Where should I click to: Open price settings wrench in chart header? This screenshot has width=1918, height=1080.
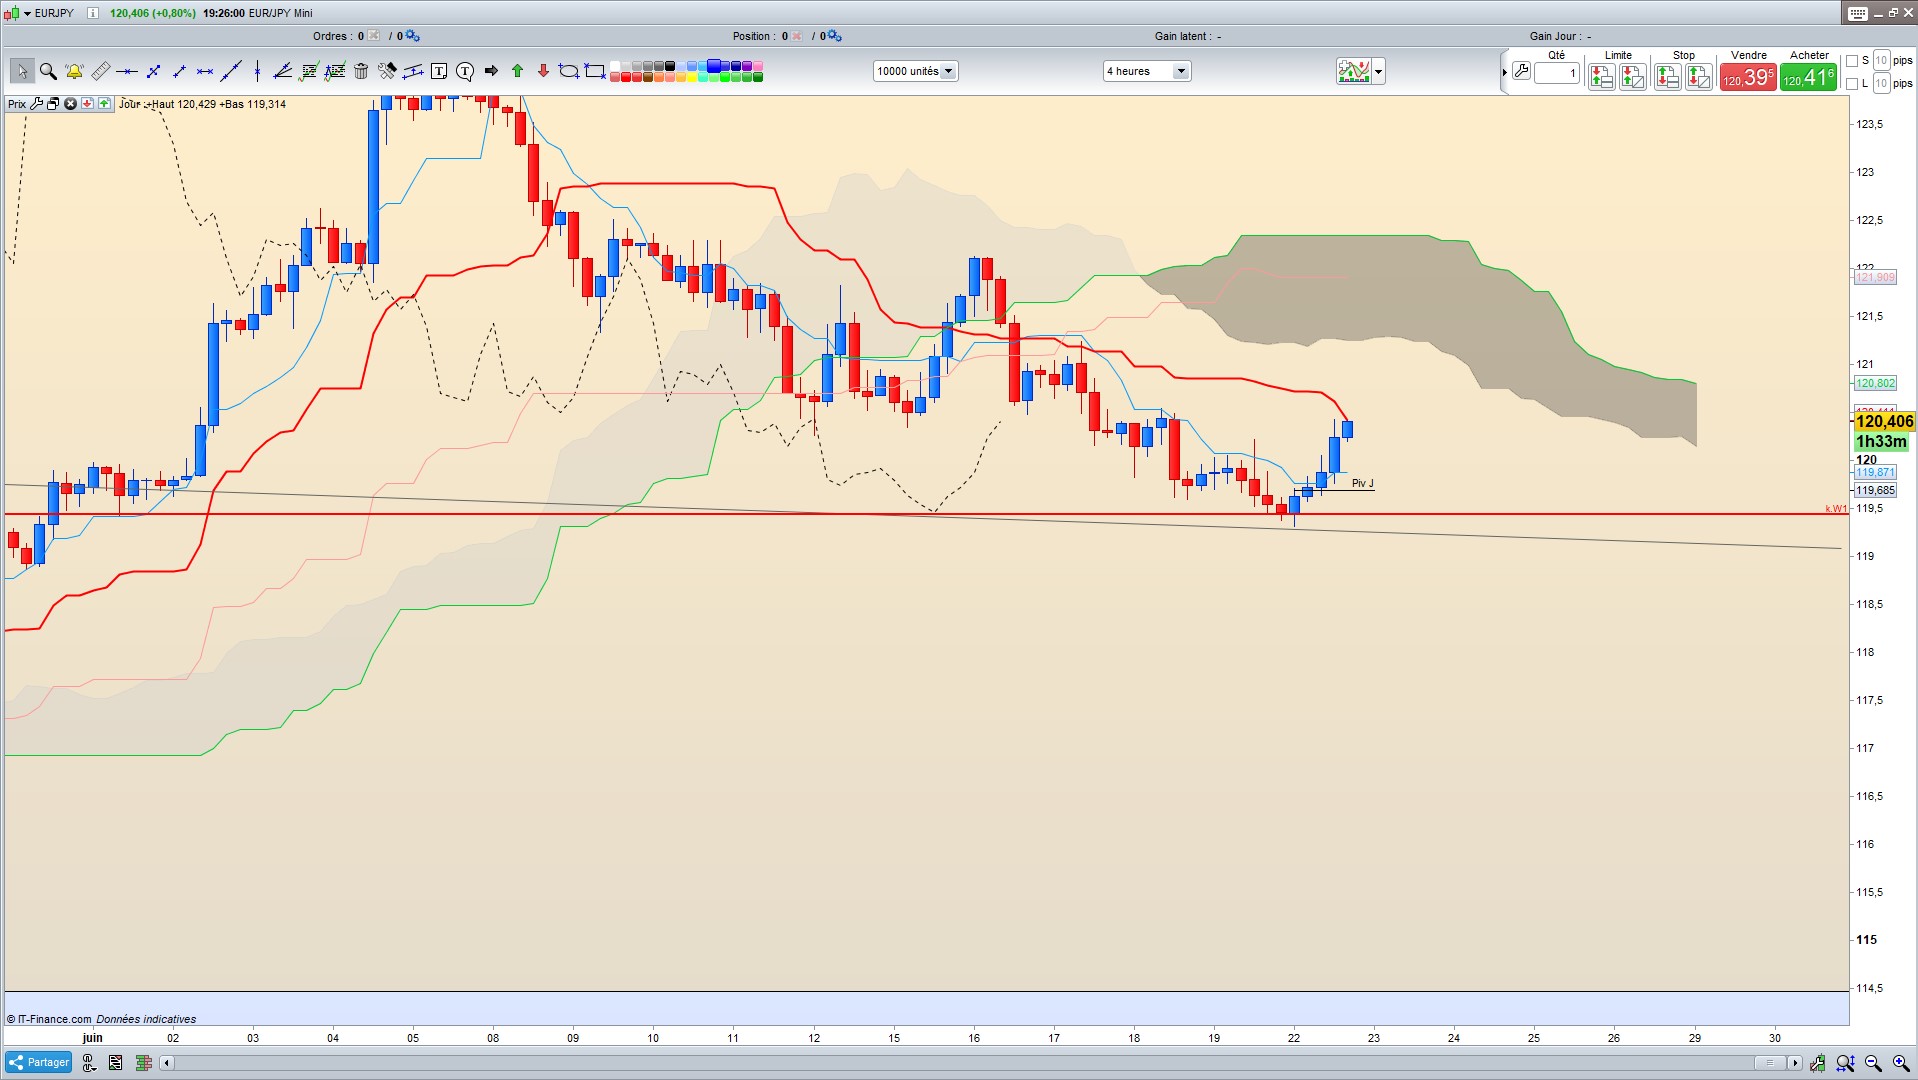coord(37,104)
